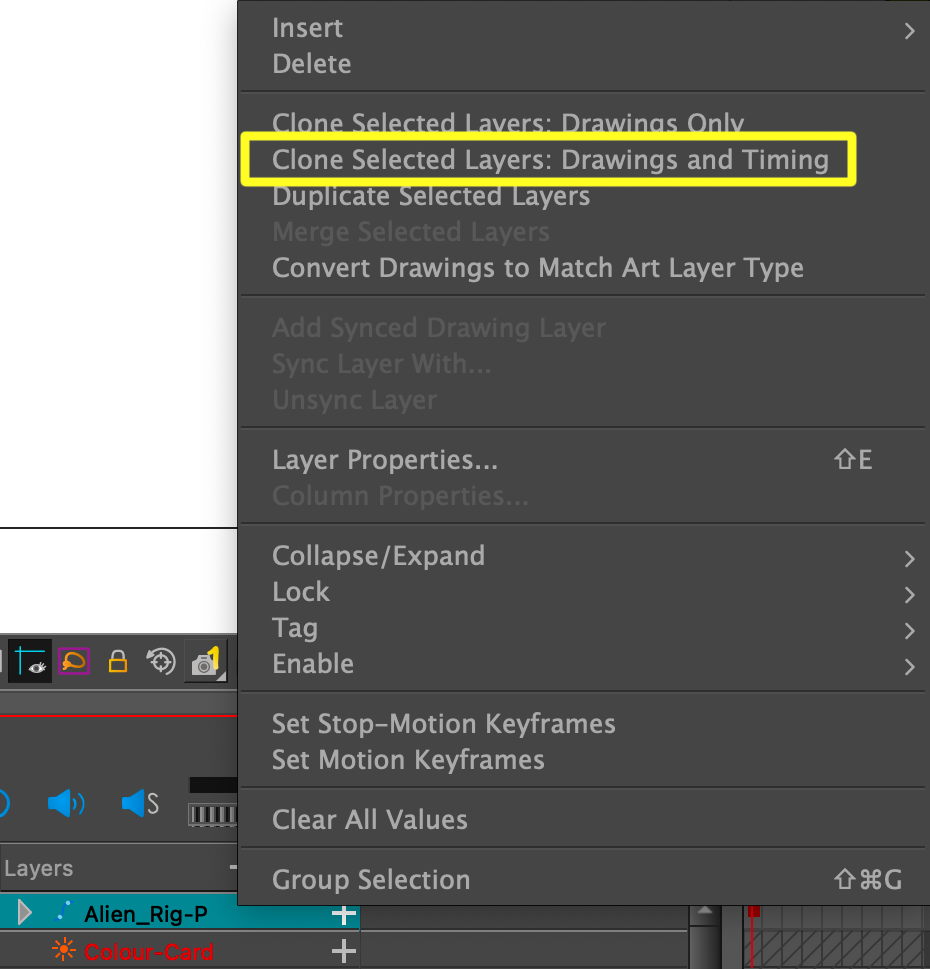Image resolution: width=930 pixels, height=969 pixels.
Task: Click the circular target reset icon
Action: [161, 662]
